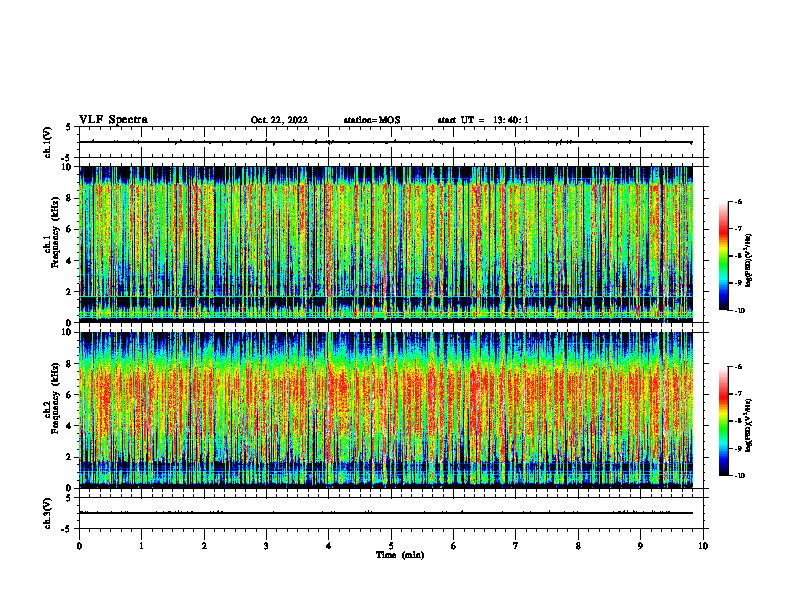Screen dimensions: 792x612
Task: Click the "Time (min)" axis label
Action: (x=400, y=555)
